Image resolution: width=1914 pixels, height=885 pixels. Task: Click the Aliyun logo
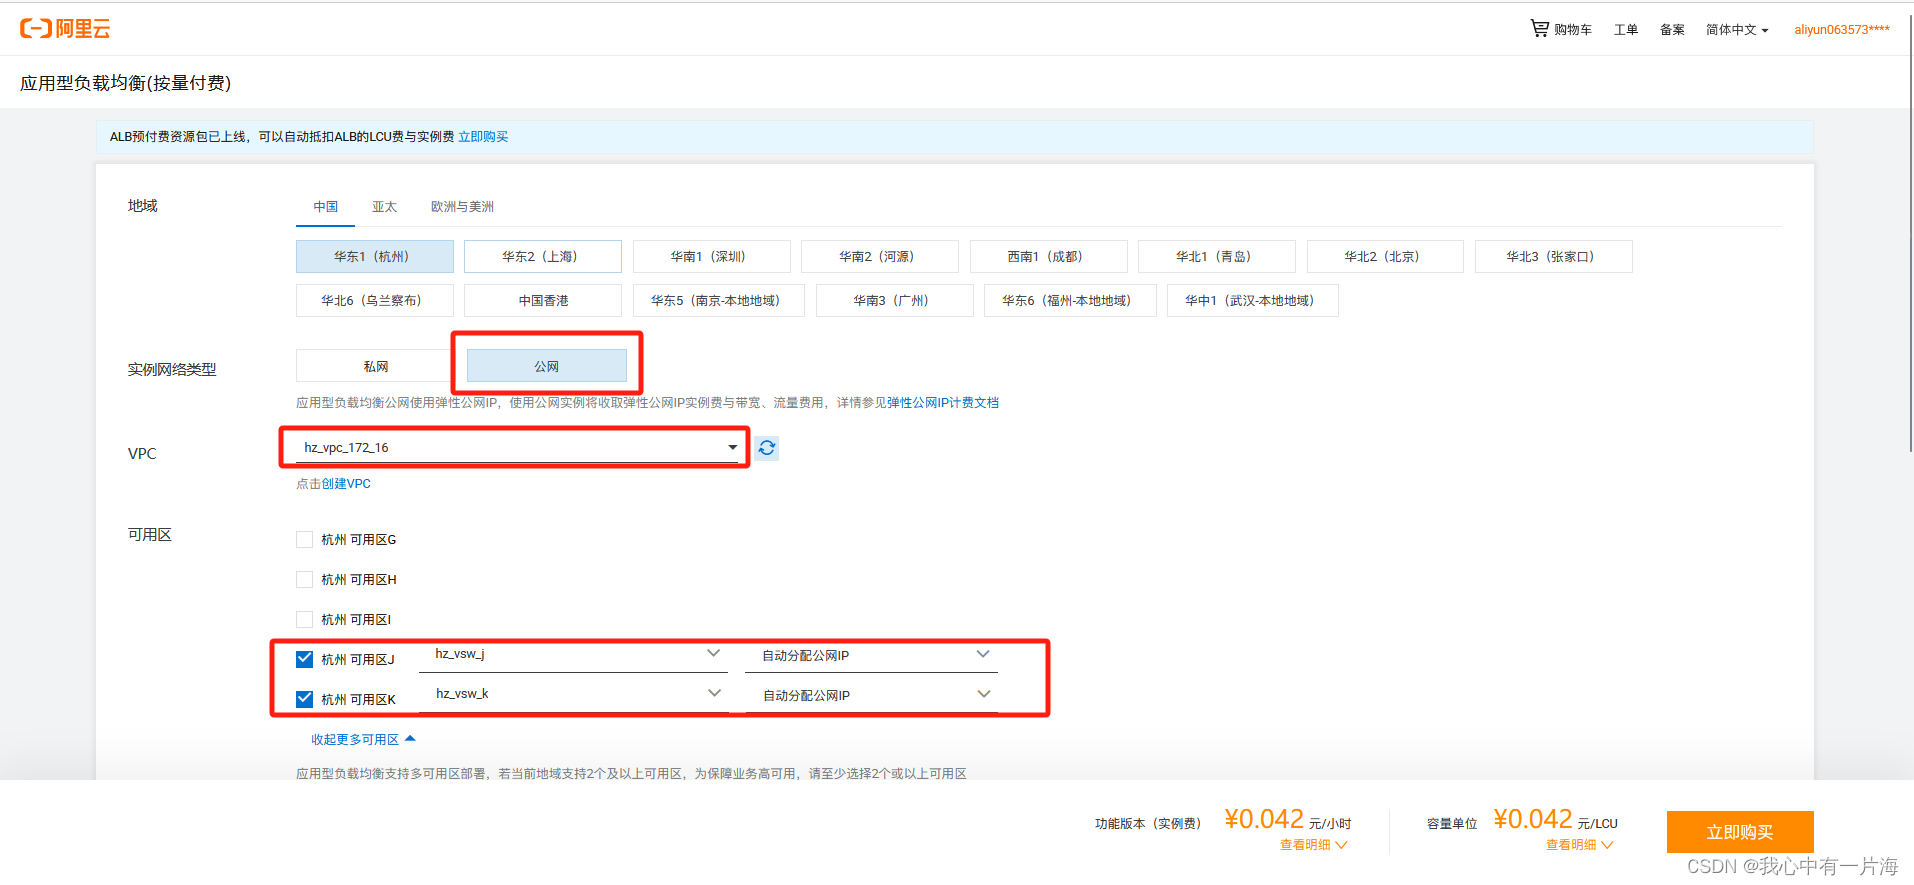pyautogui.click(x=65, y=29)
